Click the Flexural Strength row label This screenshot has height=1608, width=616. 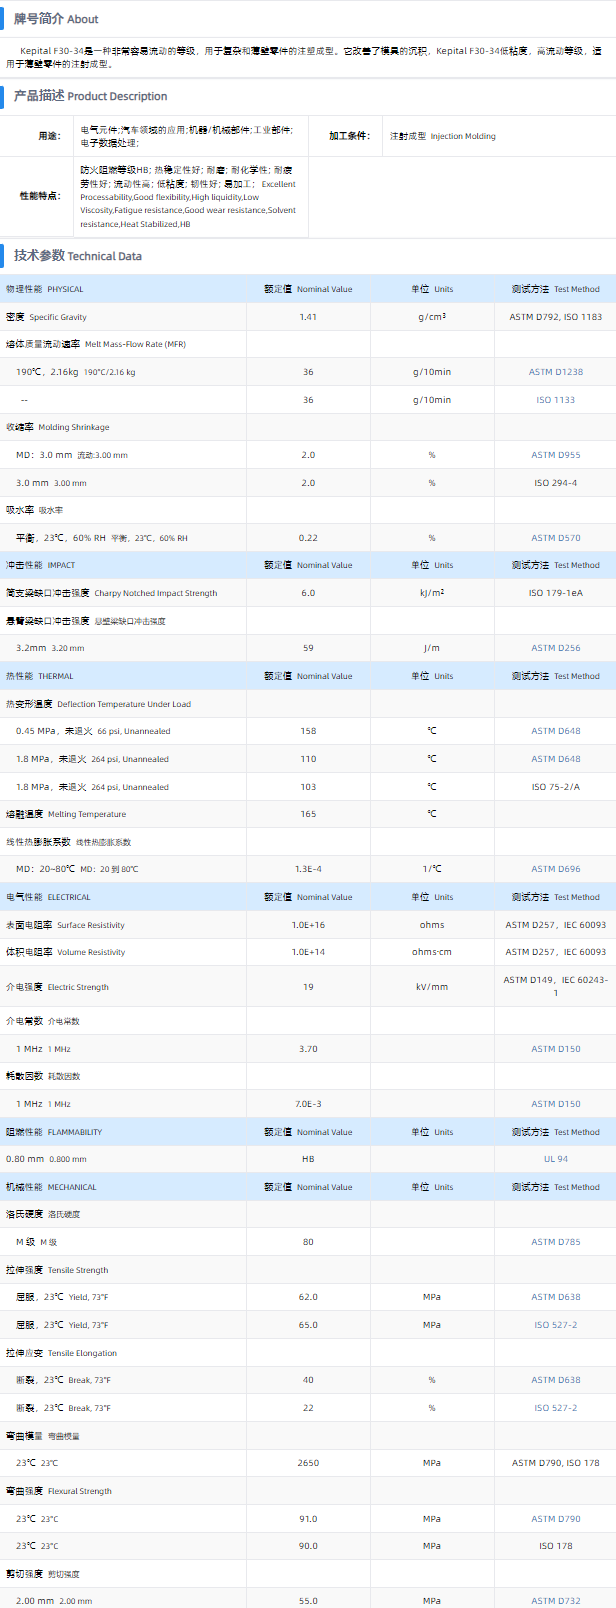(59, 1491)
